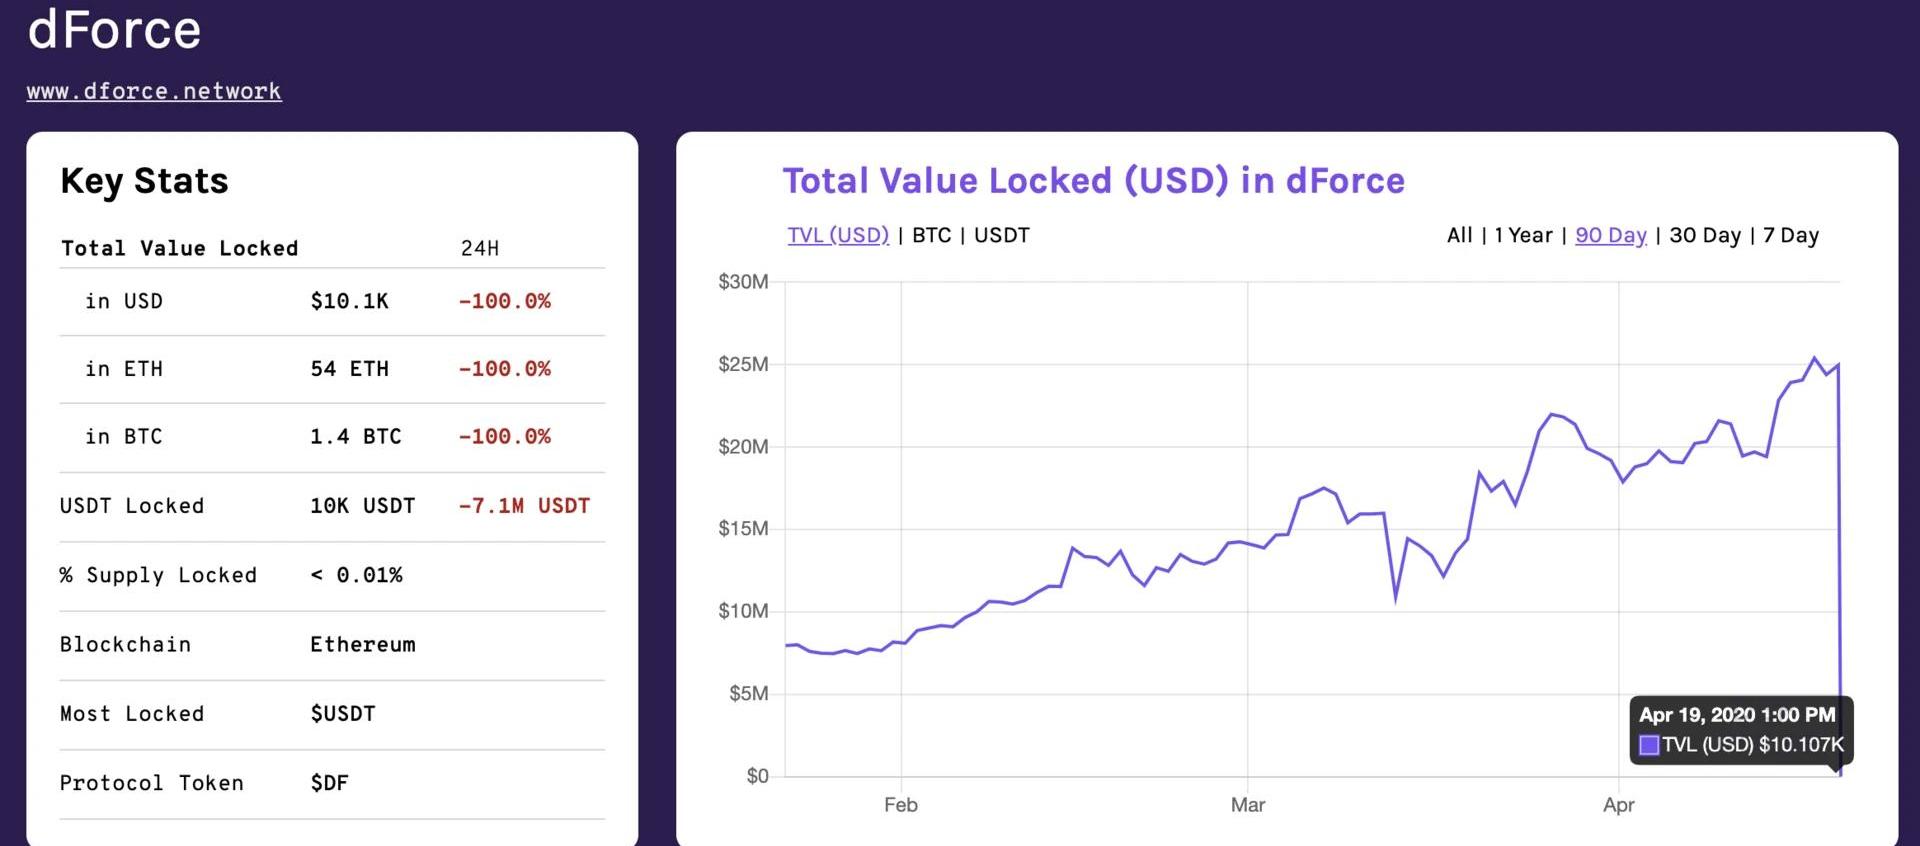Screen dimensions: 1920x846
Task: Click the $DF Protocol Token value
Action: (329, 783)
